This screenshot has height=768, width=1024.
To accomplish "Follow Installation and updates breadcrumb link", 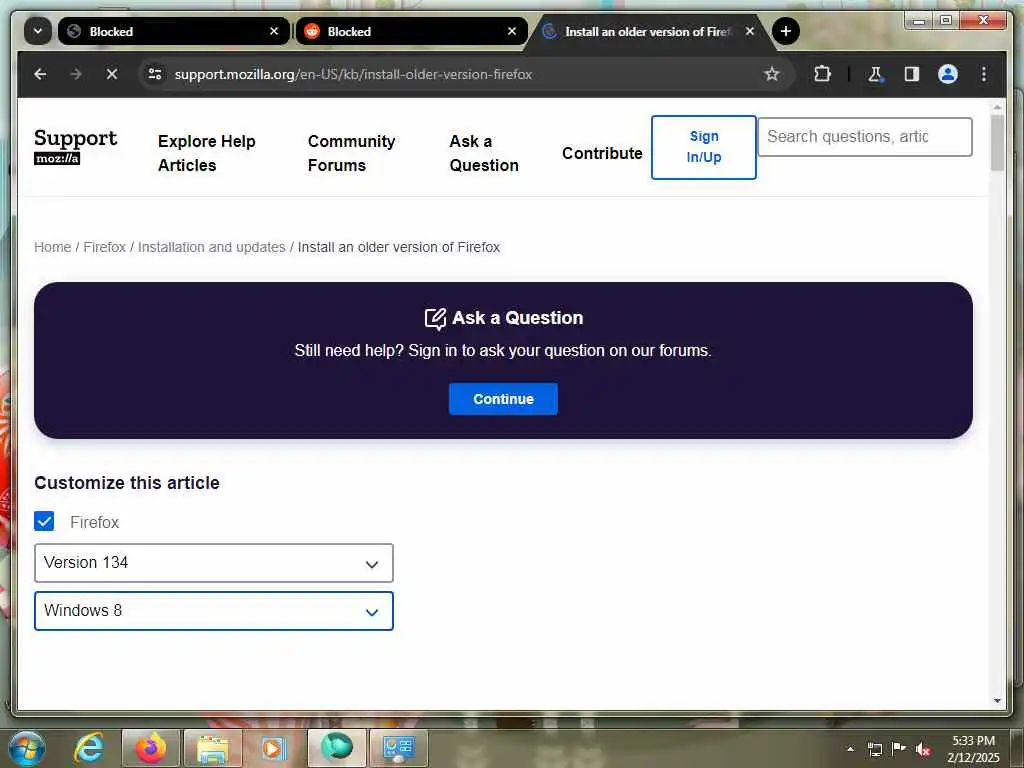I will (x=212, y=248).
